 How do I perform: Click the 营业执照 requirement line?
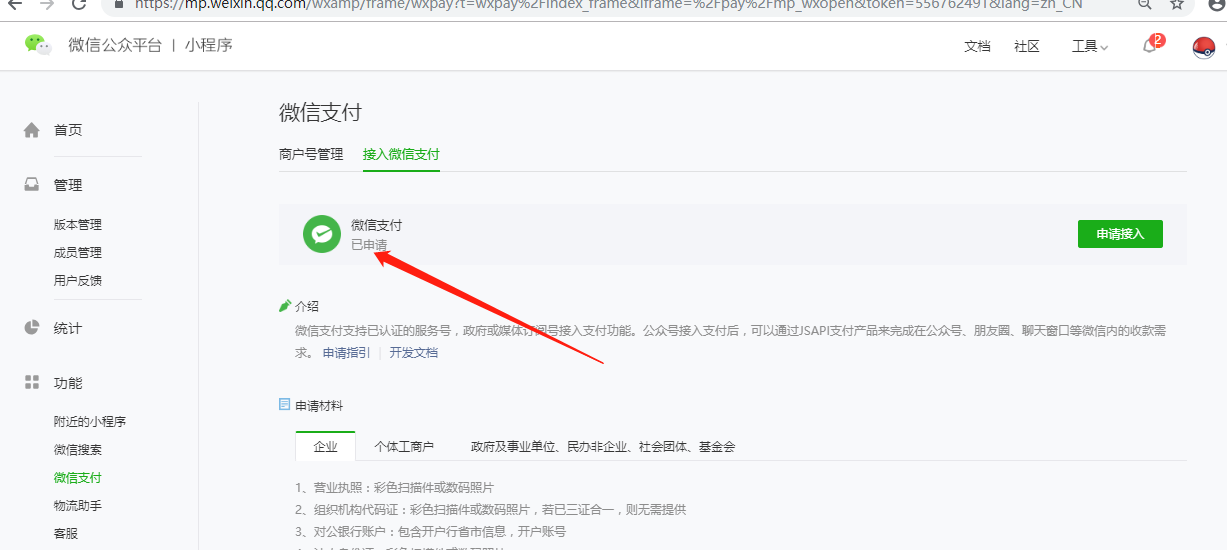pyautogui.click(x=394, y=488)
